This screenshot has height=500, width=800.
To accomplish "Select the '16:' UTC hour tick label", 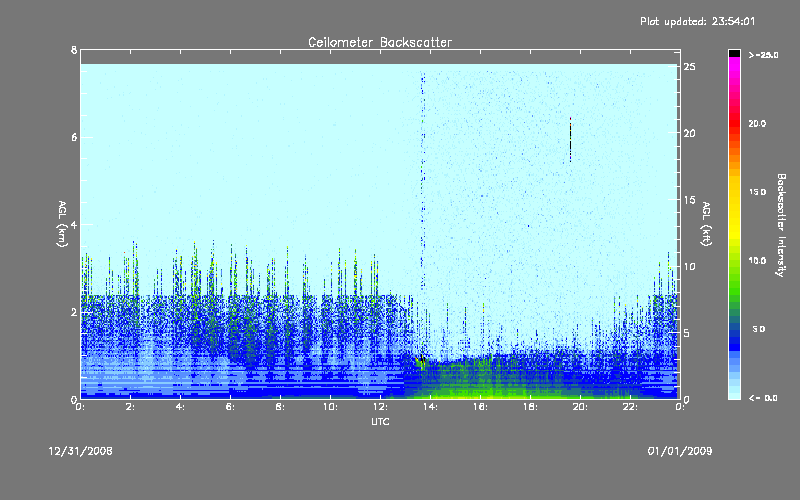I will pos(481,407).
